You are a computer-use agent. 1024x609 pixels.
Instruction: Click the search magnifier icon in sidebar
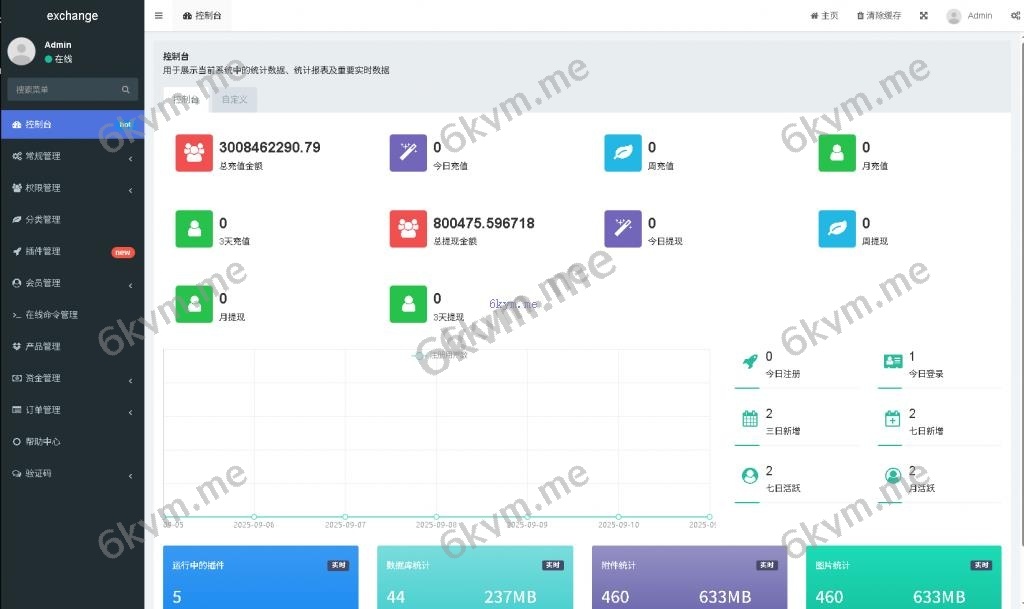[x=126, y=90]
